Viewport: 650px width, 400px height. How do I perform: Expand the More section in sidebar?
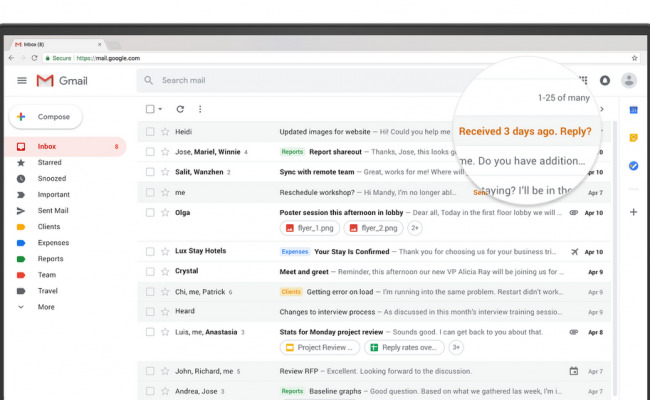[x=46, y=307]
